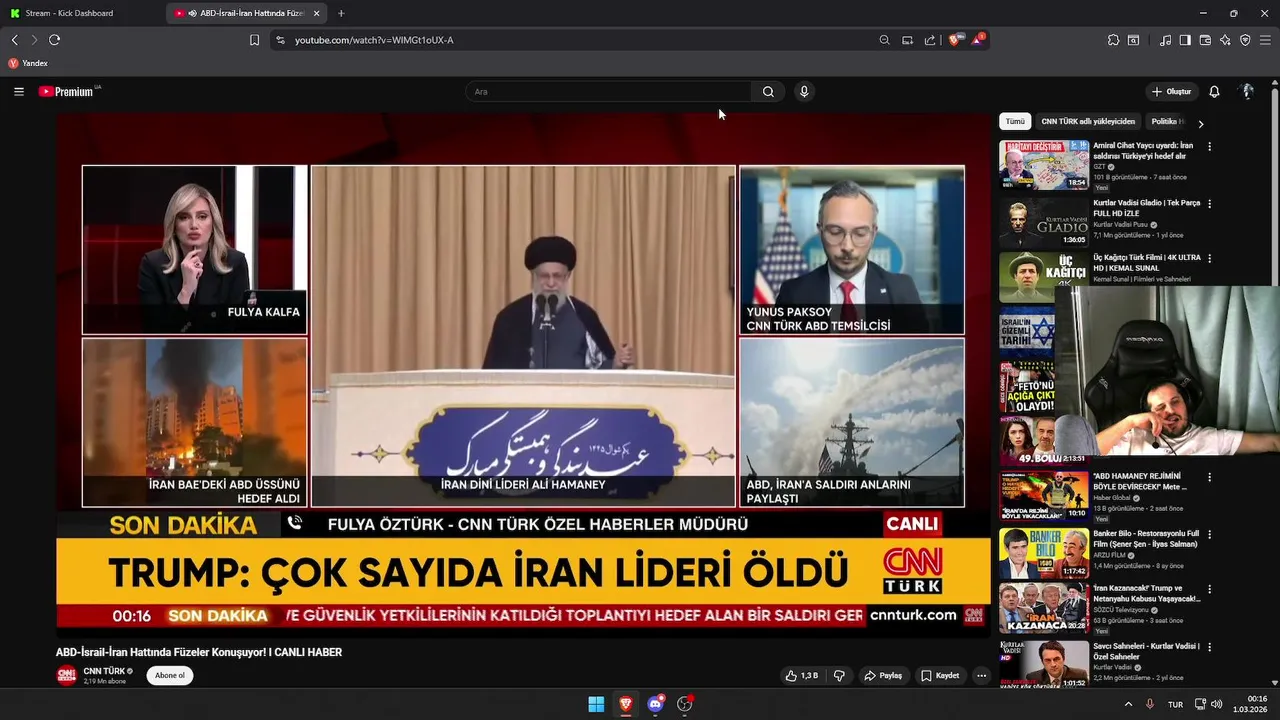Open options for Banker Bilo video
Viewport: 1280px width, 720px height.
(x=1209, y=535)
